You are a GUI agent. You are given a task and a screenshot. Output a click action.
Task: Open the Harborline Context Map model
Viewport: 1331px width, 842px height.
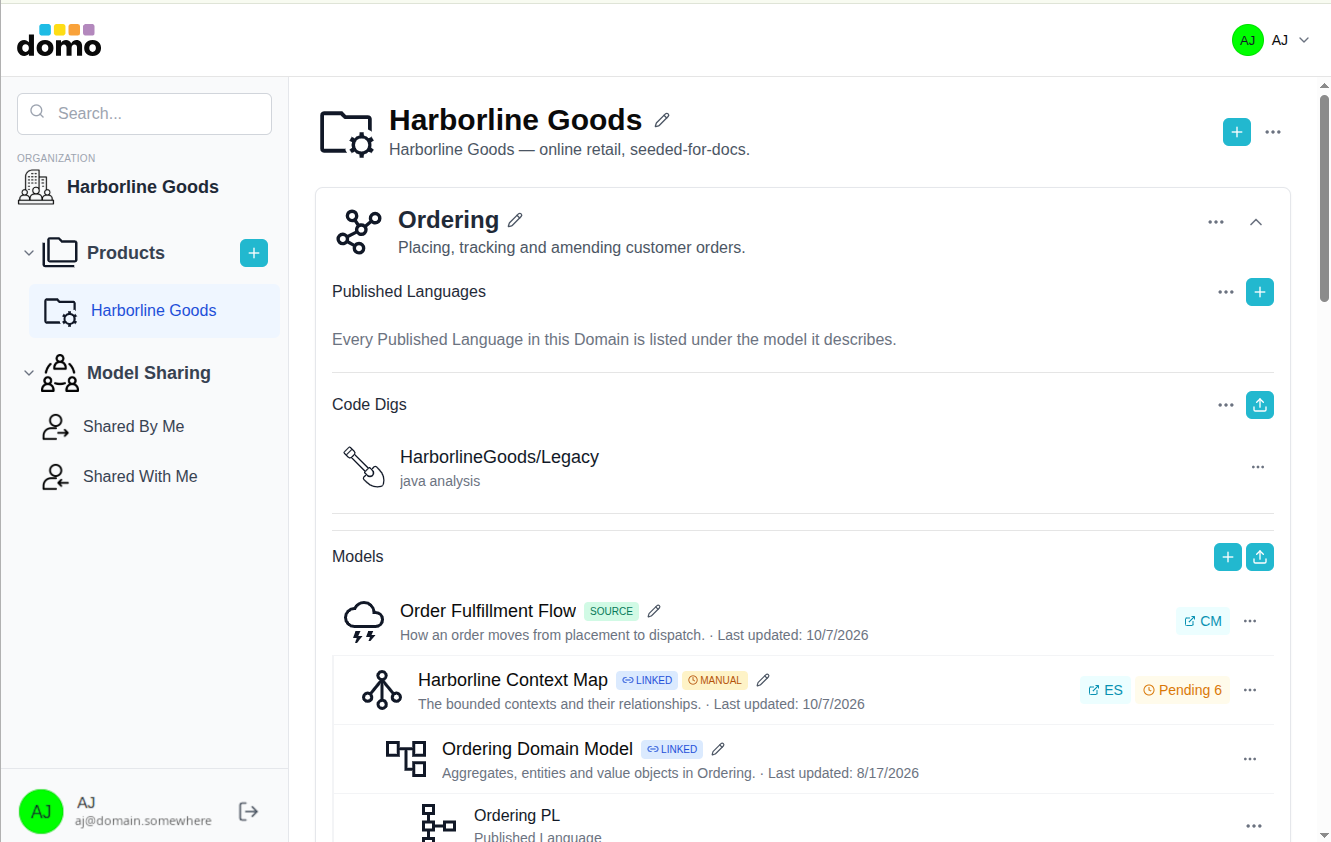513,680
